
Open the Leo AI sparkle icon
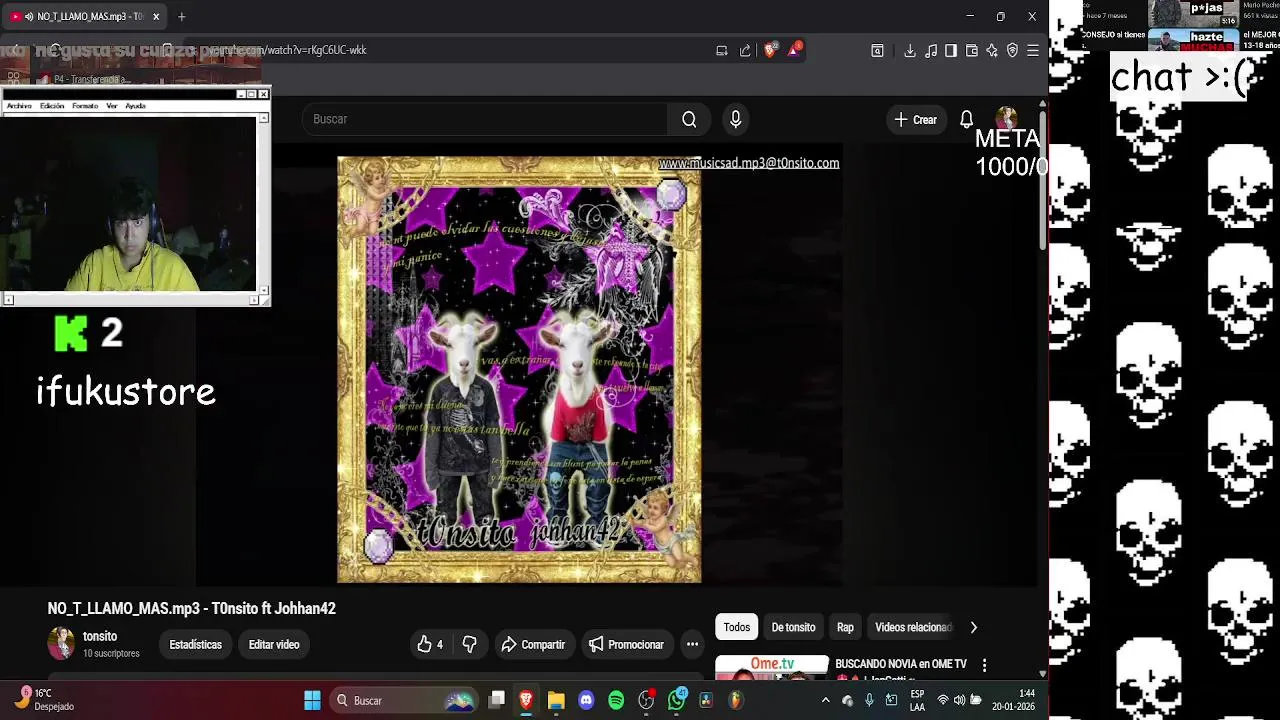(992, 51)
